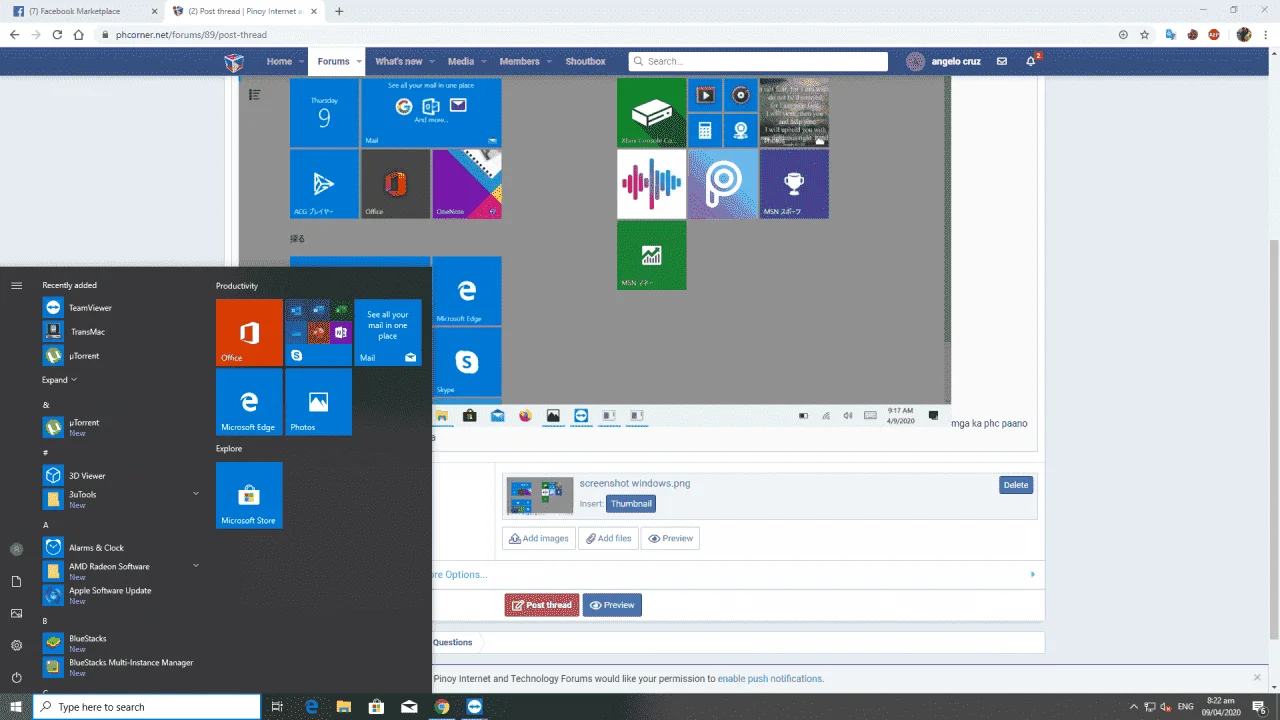
Task: Click the Power icon in Start menu
Action: [16, 677]
